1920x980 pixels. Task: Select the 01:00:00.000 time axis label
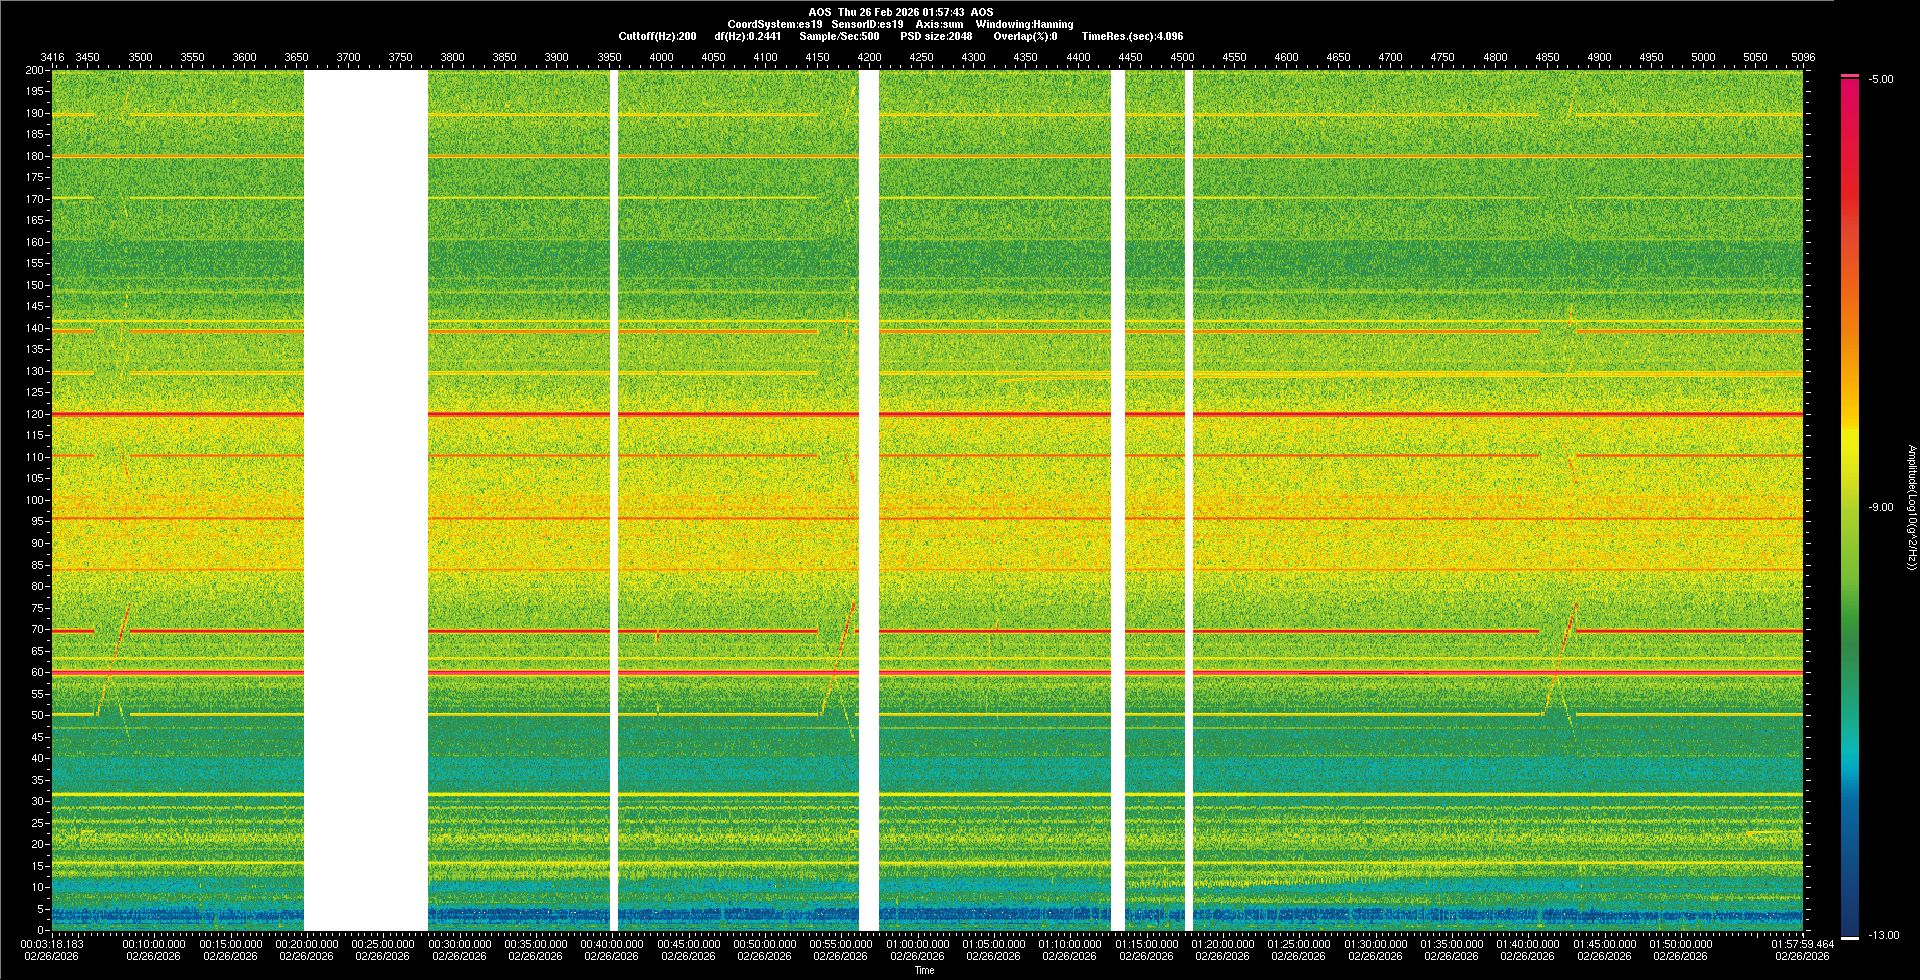click(x=917, y=944)
